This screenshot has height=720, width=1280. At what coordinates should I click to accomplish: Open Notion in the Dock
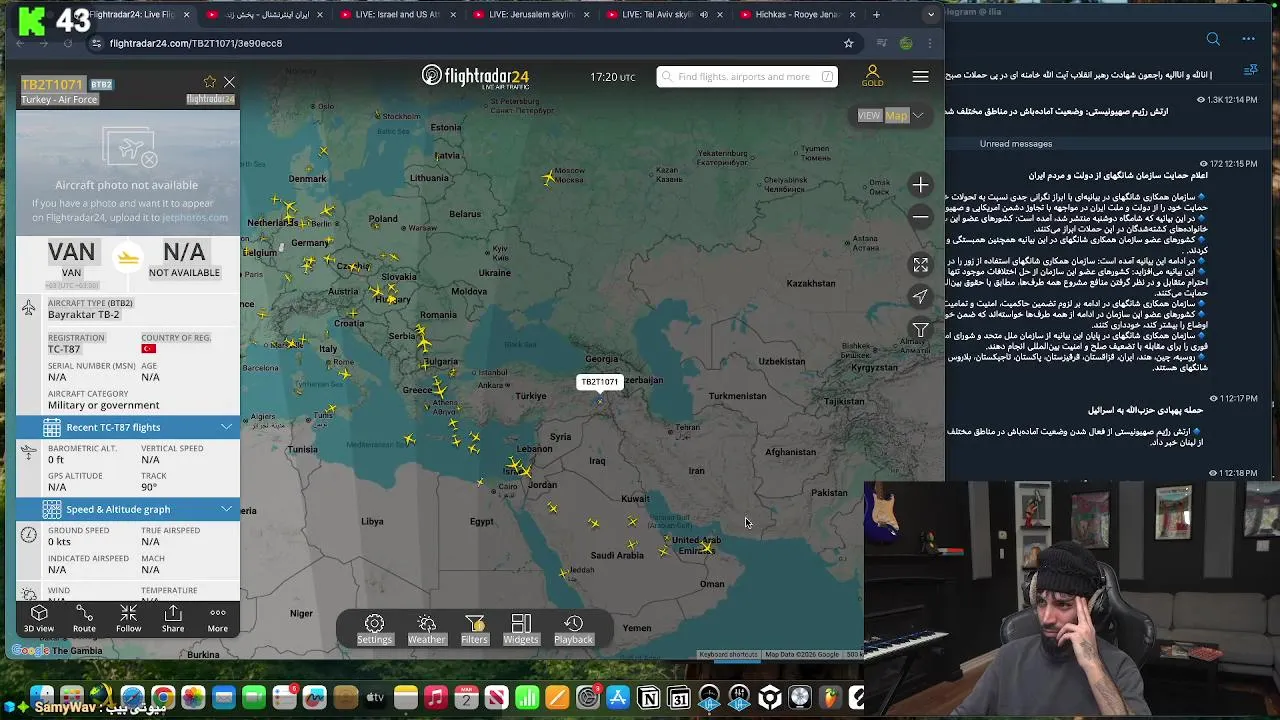648,697
